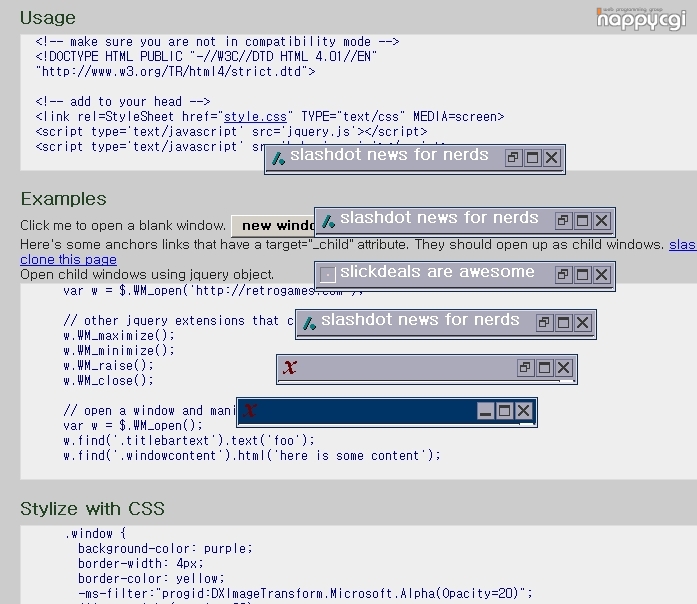Close the gray untitled window
Screen dimensions: 697x604
pyautogui.click(x=564, y=368)
